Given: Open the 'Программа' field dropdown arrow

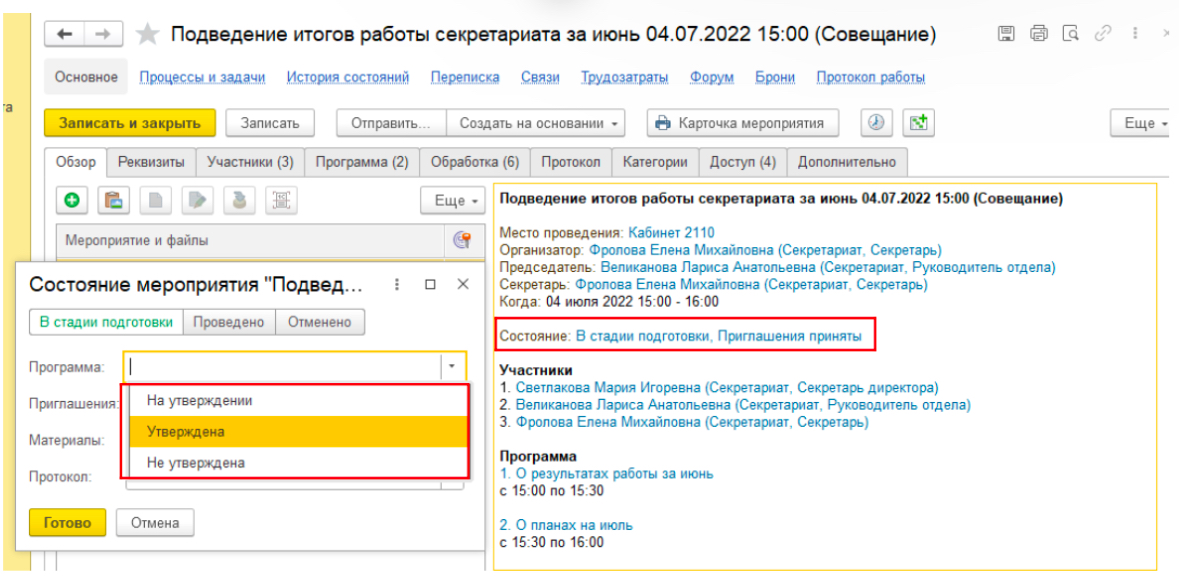Looking at the screenshot, I should click(x=453, y=366).
